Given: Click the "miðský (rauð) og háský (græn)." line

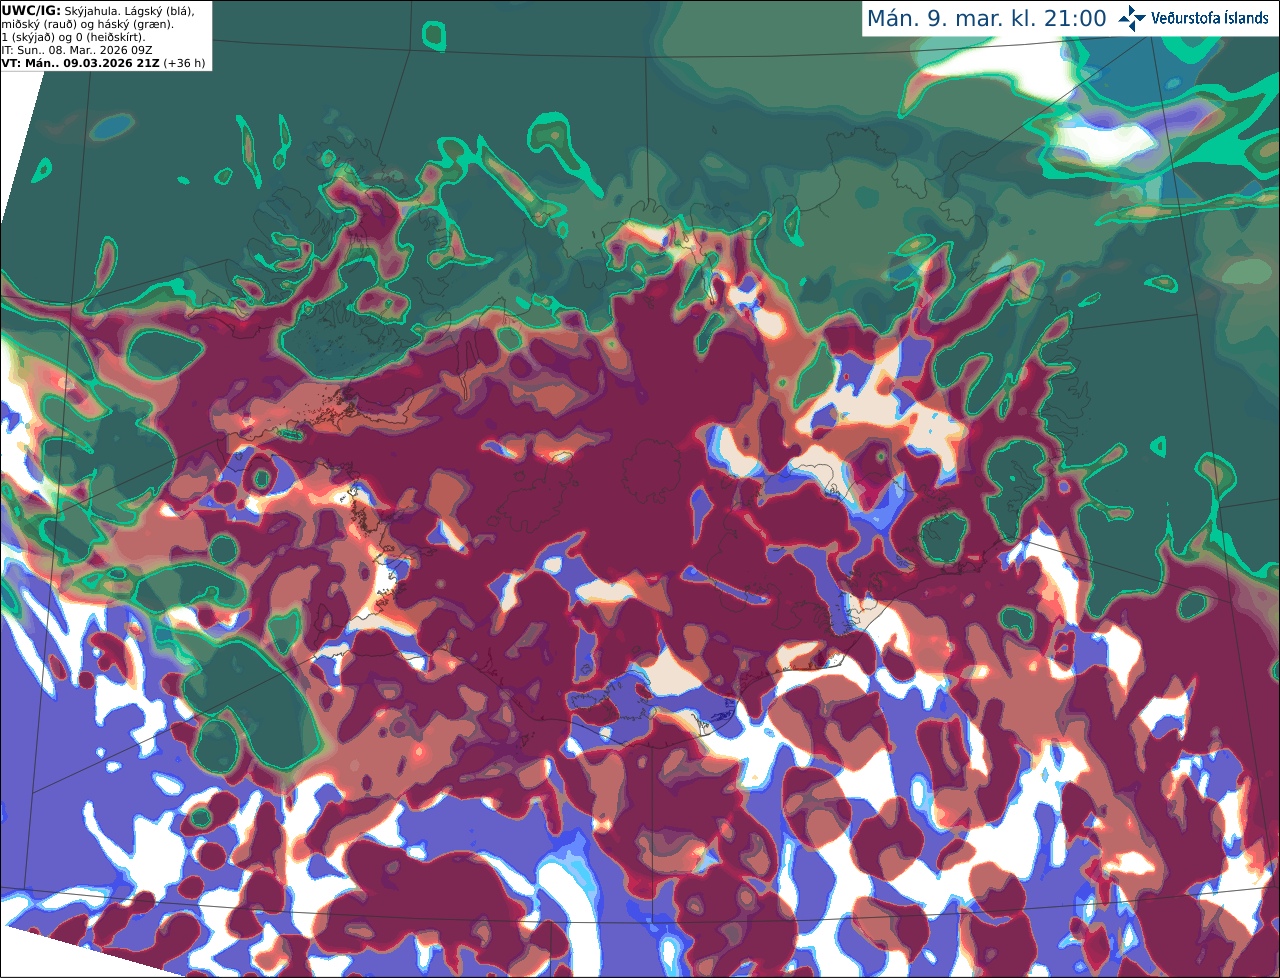Looking at the screenshot, I should pos(87,23).
